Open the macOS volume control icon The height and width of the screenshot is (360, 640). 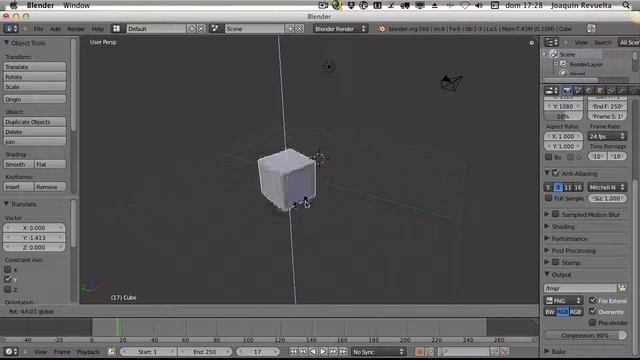[479, 5]
